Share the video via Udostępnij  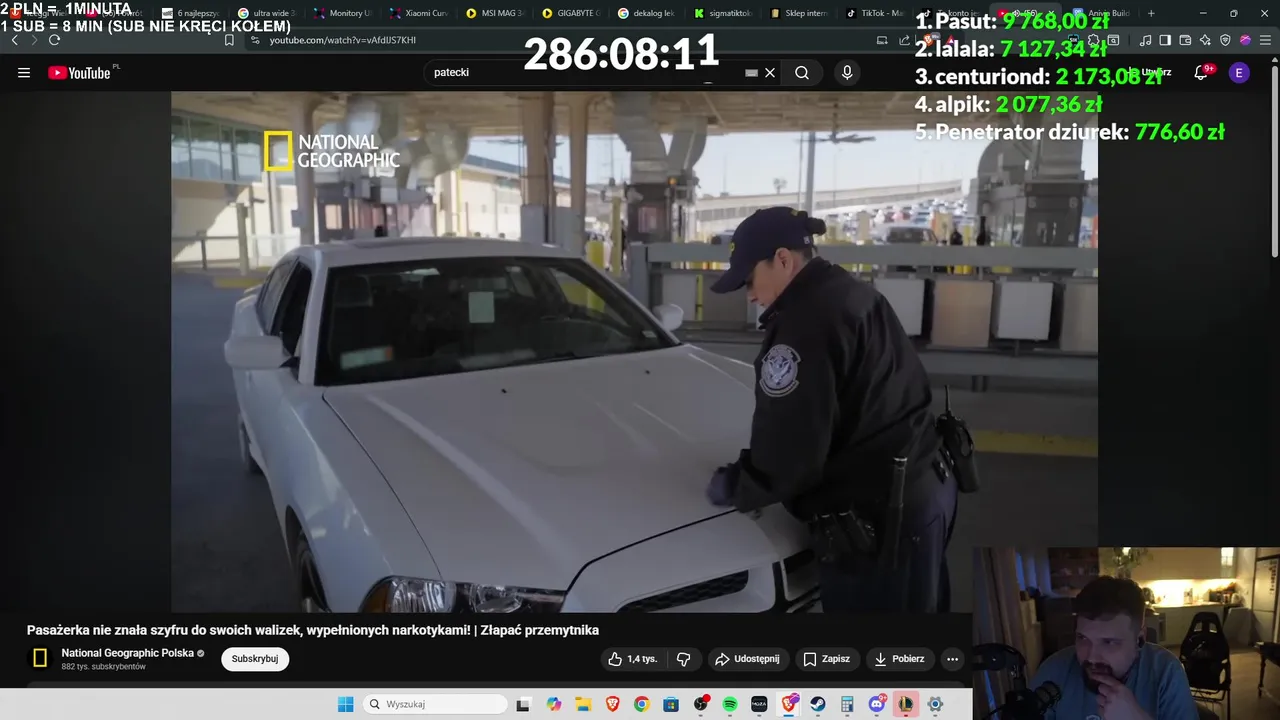click(747, 659)
